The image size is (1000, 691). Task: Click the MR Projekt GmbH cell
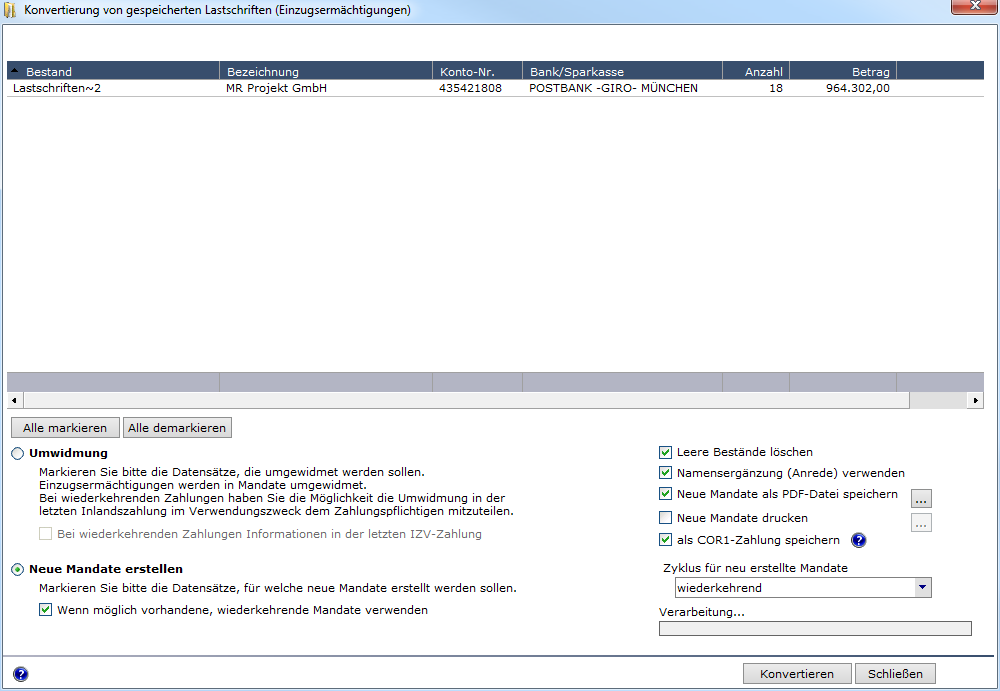click(x=276, y=88)
